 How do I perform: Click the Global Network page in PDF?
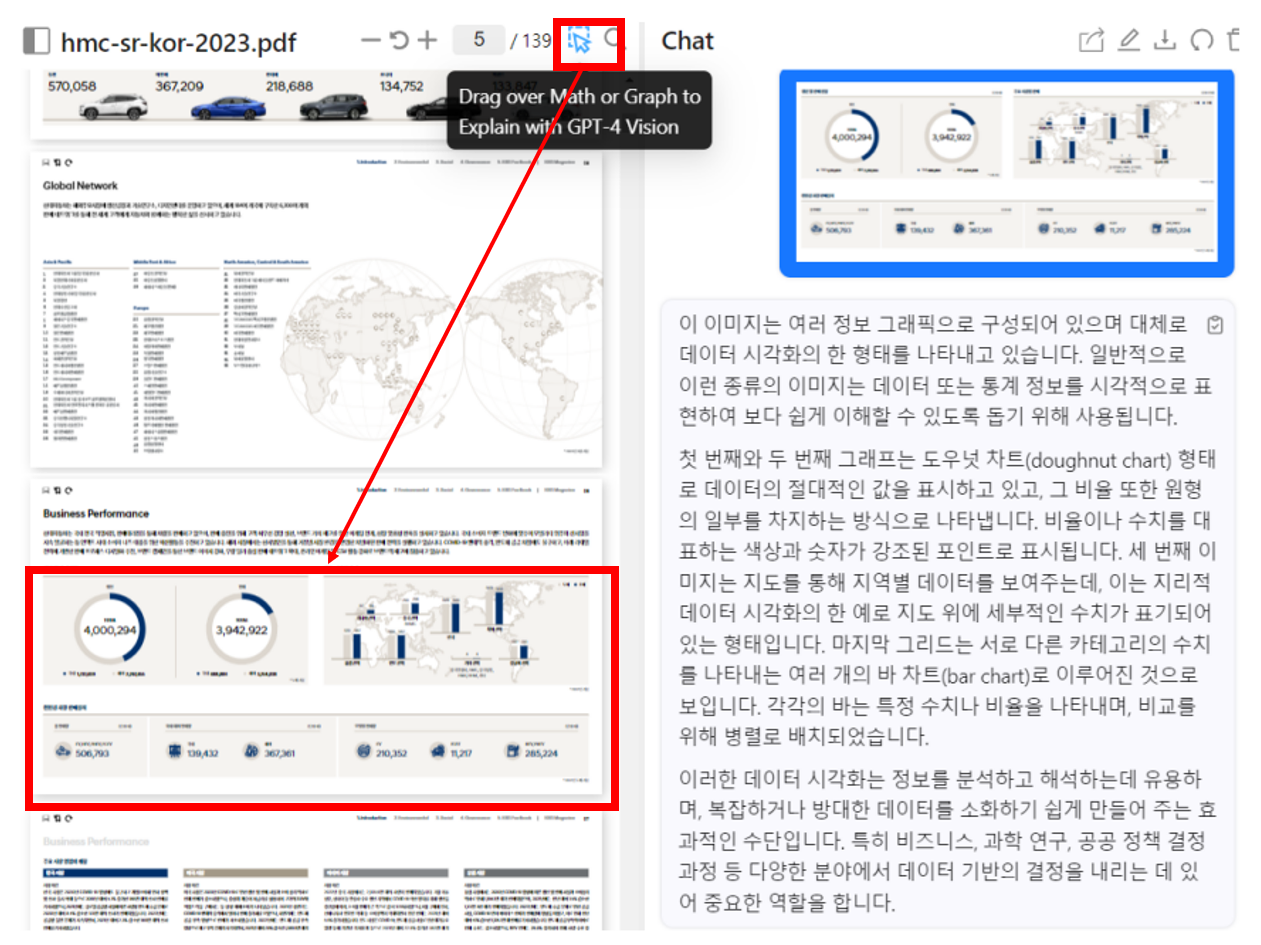pos(315,310)
